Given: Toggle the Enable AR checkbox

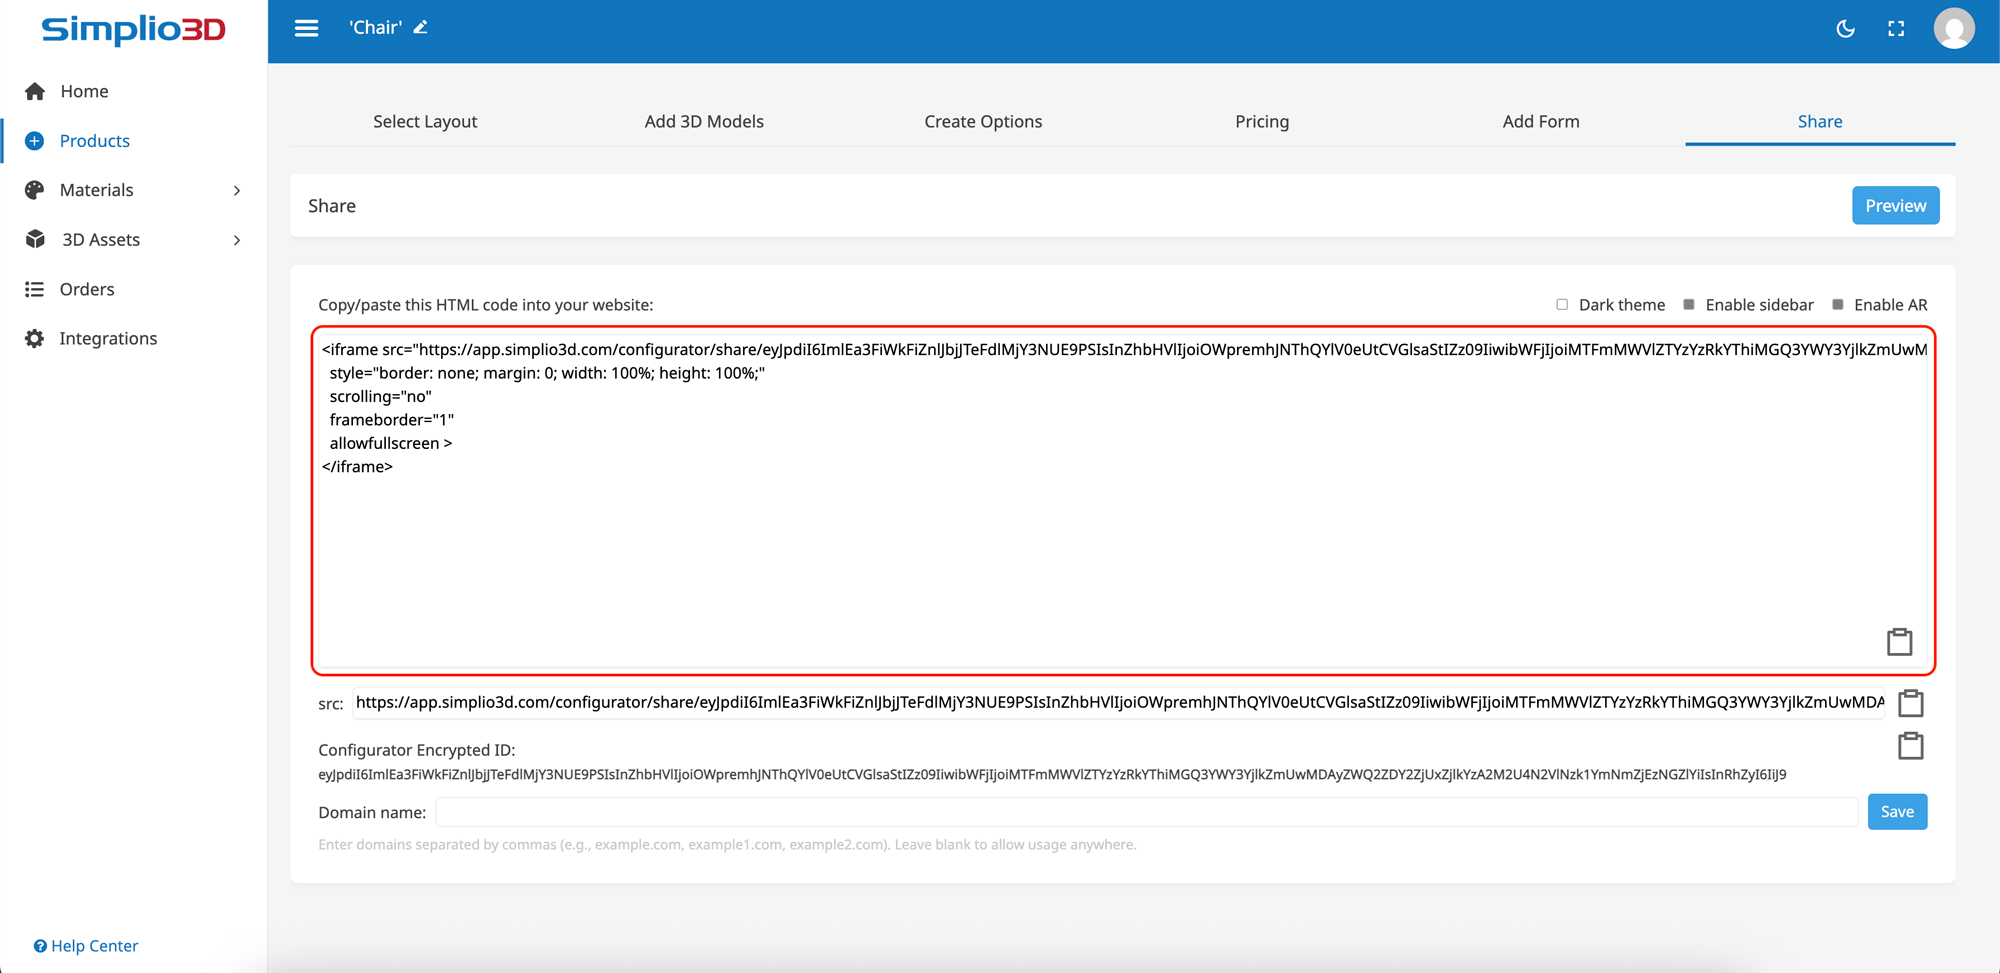Looking at the screenshot, I should pyautogui.click(x=1837, y=305).
